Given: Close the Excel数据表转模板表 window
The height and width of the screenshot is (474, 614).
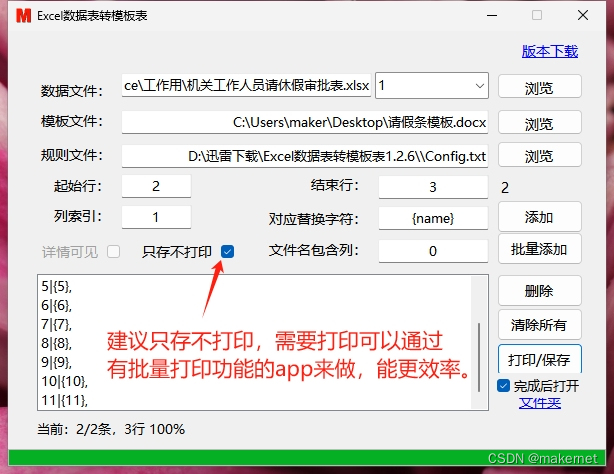Looking at the screenshot, I should tap(583, 15).
